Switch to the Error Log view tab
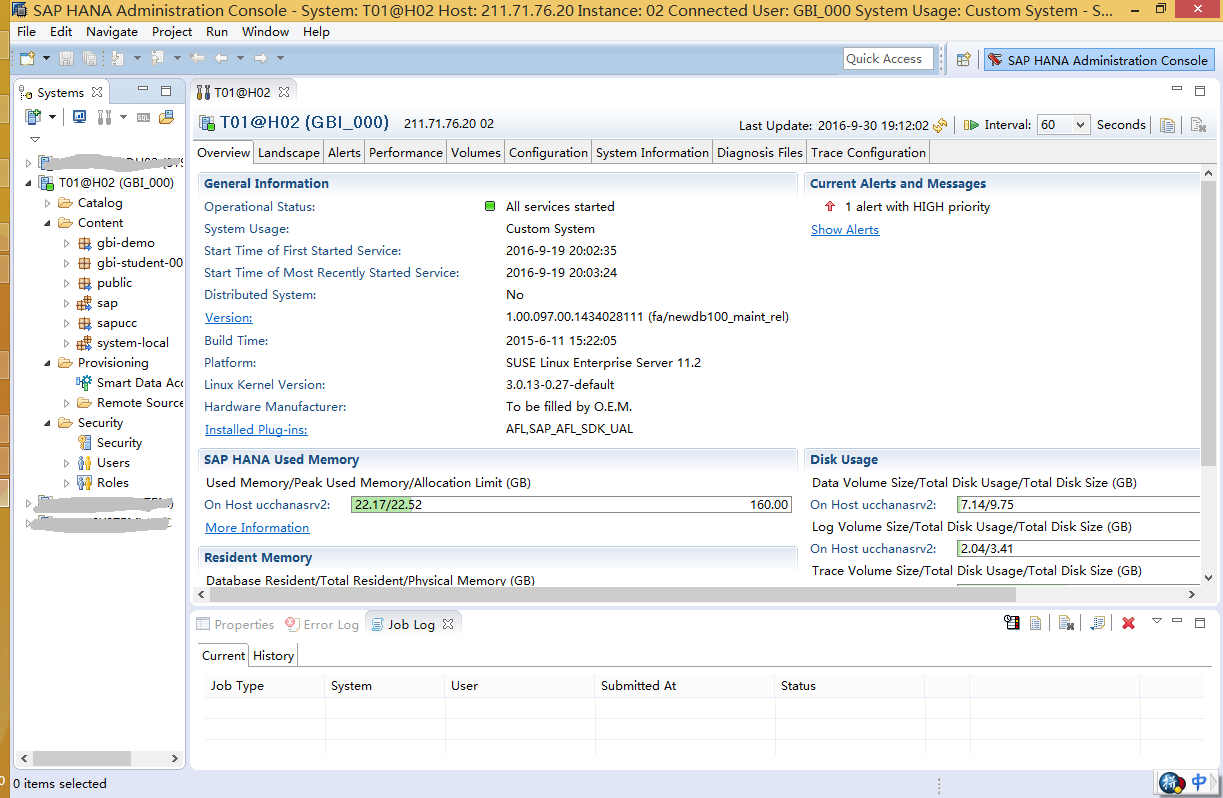1223x798 pixels. pyautogui.click(x=322, y=624)
